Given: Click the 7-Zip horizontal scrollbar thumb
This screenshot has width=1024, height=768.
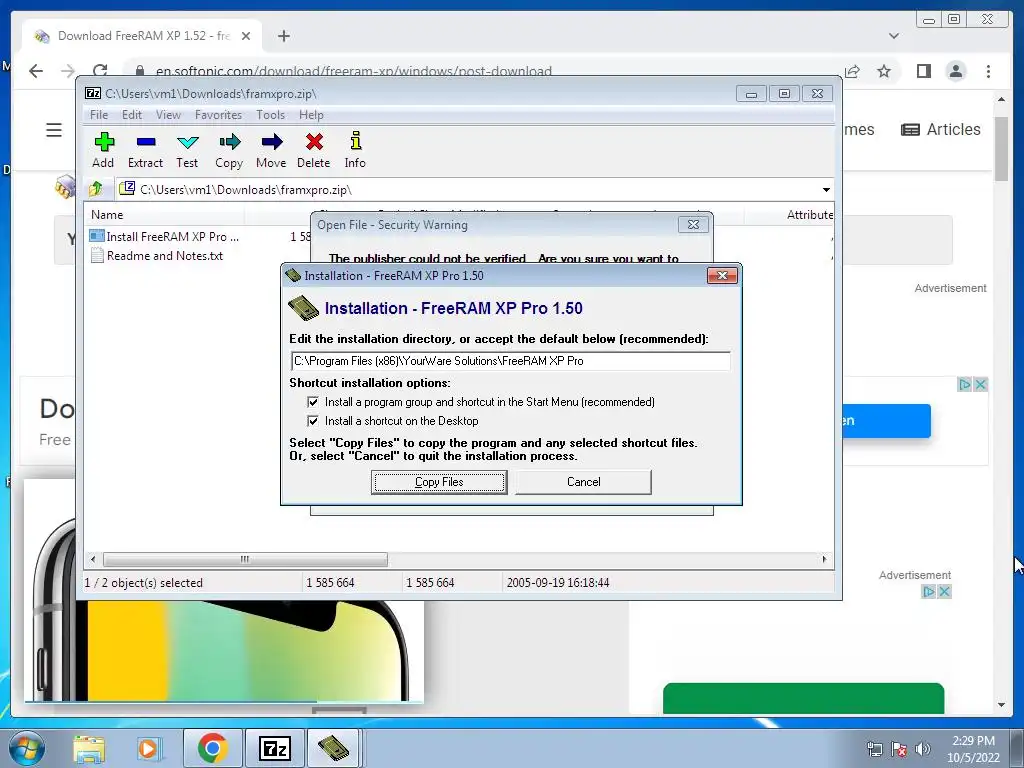Looking at the screenshot, I should (x=245, y=559).
